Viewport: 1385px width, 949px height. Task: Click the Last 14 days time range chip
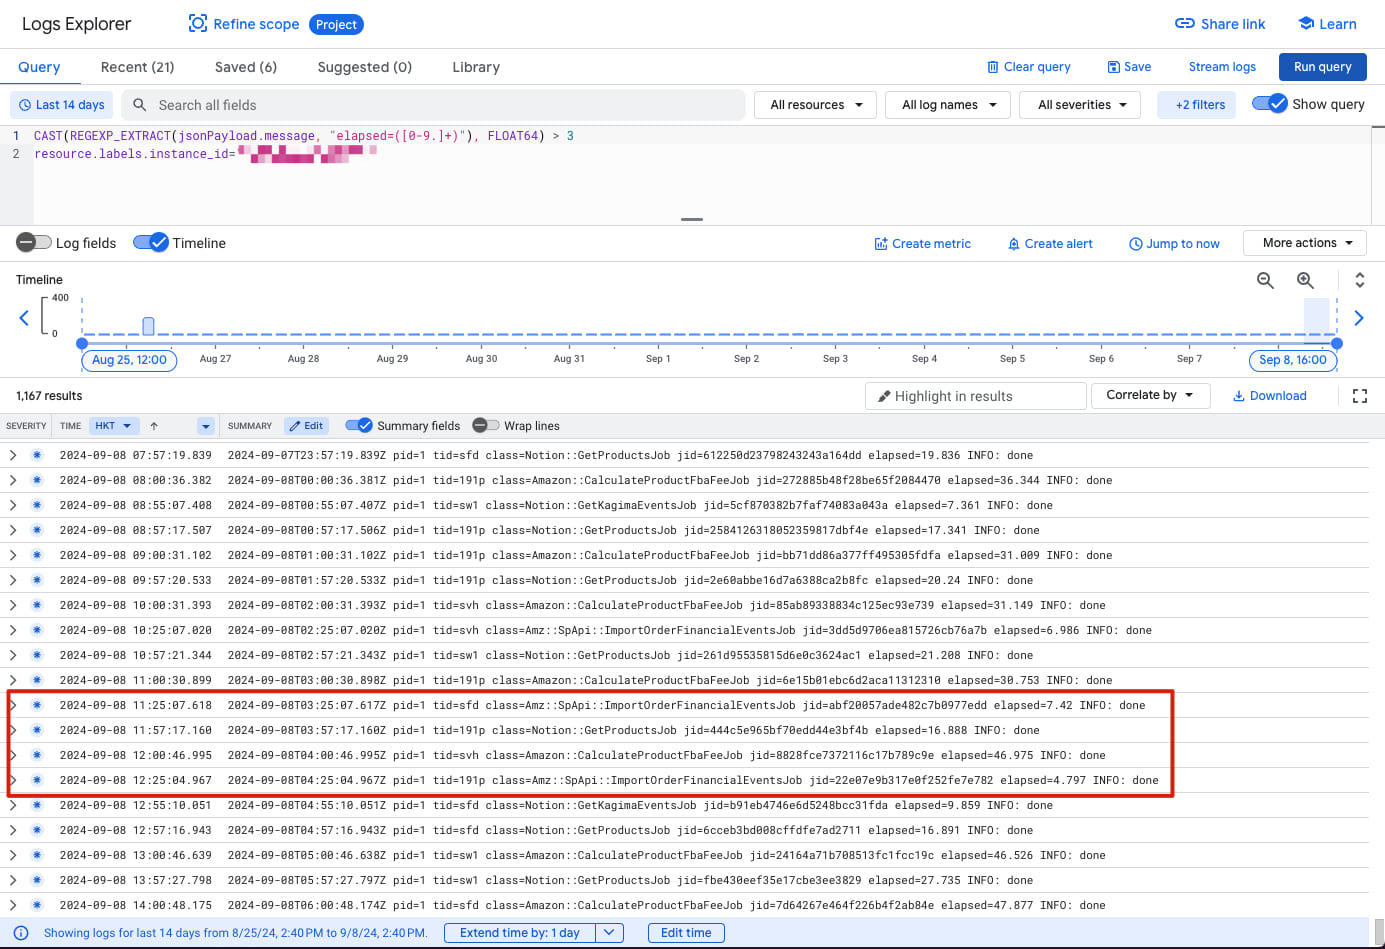point(62,105)
